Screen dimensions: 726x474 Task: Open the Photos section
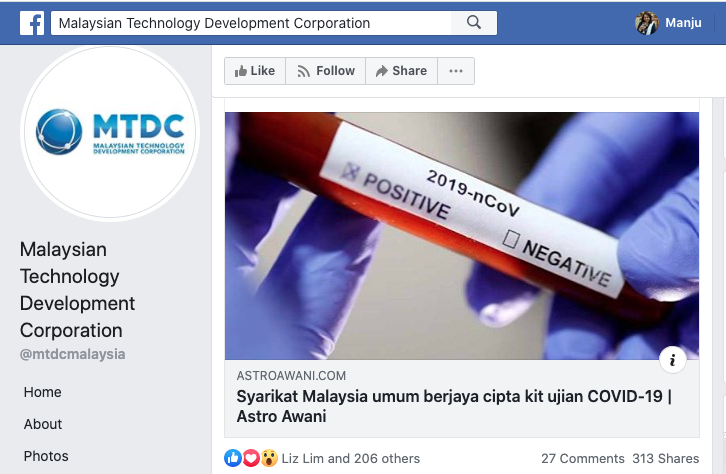click(46, 456)
